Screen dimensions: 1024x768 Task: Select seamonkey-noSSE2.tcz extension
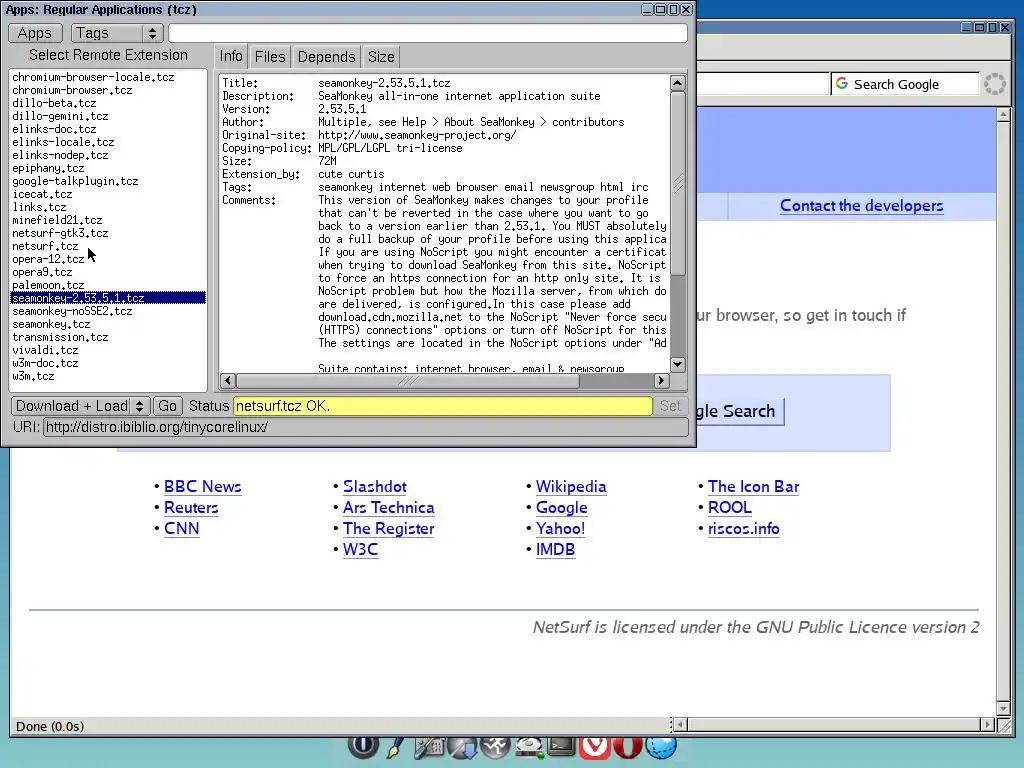[x=108, y=311]
